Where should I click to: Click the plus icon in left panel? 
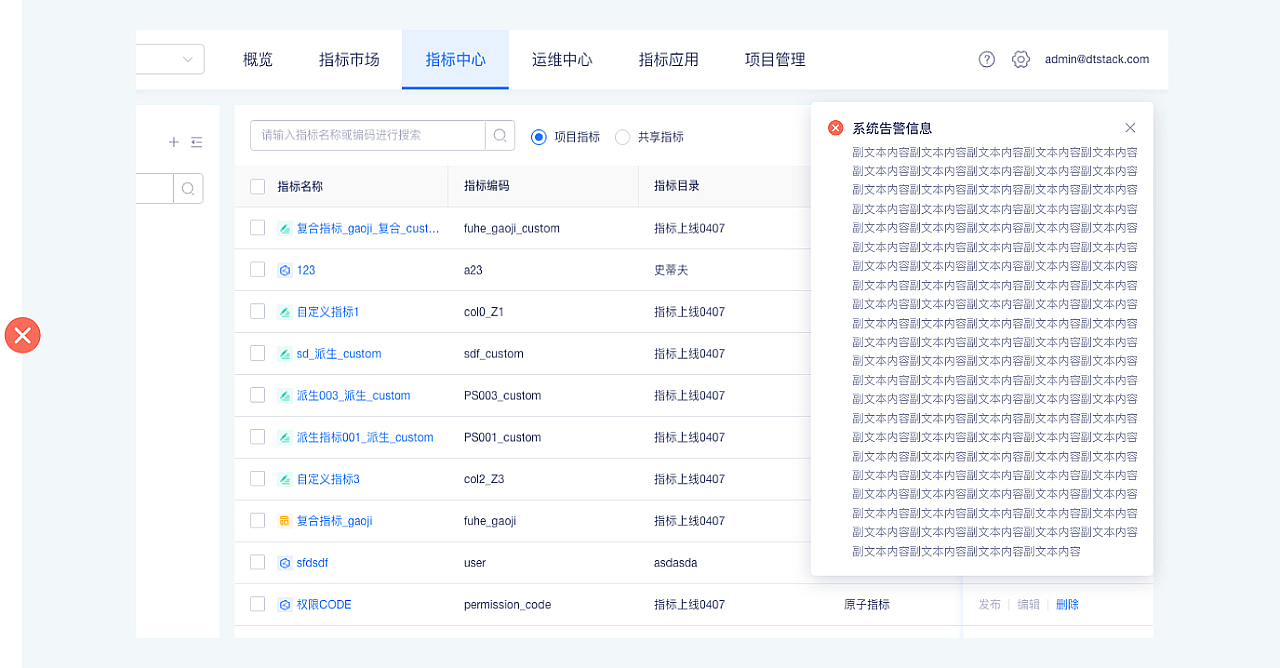(x=173, y=142)
